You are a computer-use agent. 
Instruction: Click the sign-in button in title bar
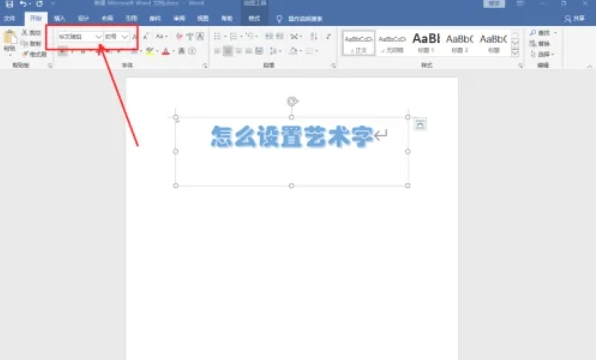(494, 3)
